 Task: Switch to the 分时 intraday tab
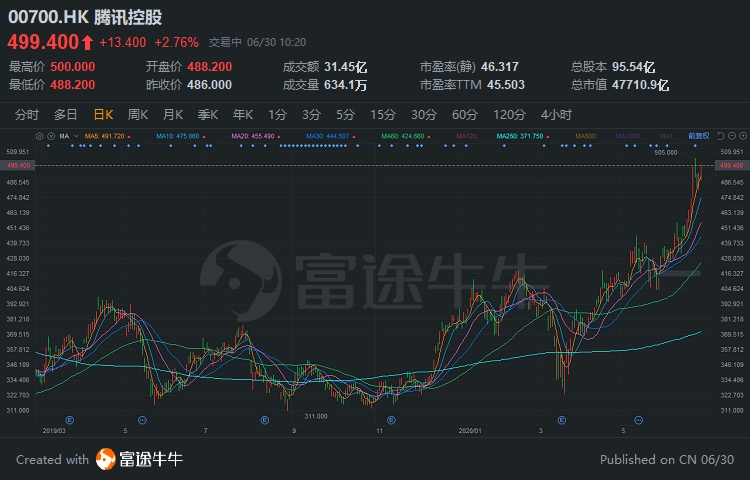click(x=27, y=114)
